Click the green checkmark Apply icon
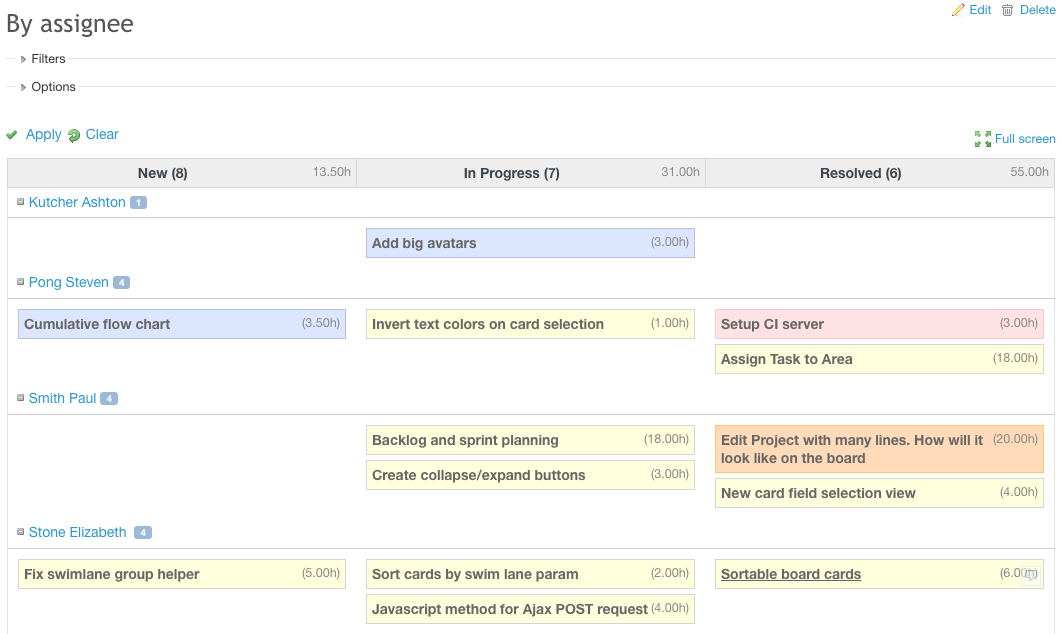 pyautogui.click(x=12, y=134)
